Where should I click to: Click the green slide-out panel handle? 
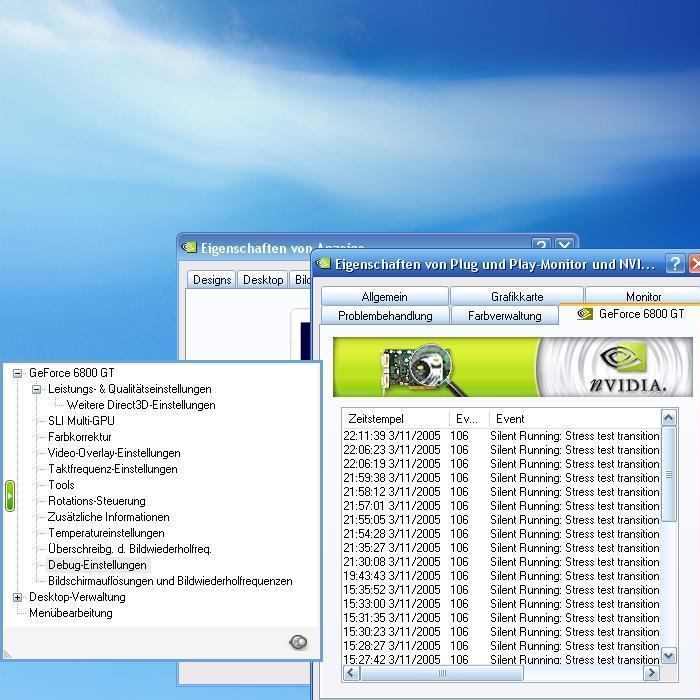click(9, 496)
